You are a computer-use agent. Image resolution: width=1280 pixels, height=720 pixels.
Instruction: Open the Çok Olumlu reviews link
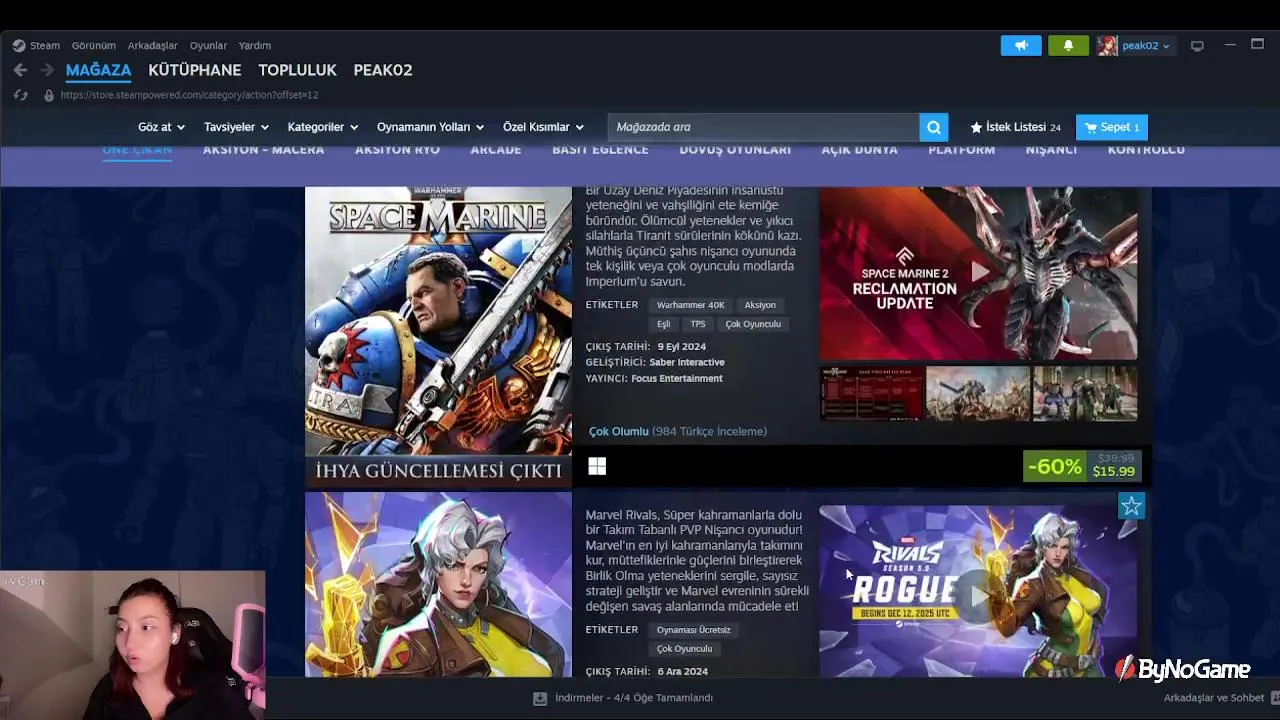(x=619, y=431)
